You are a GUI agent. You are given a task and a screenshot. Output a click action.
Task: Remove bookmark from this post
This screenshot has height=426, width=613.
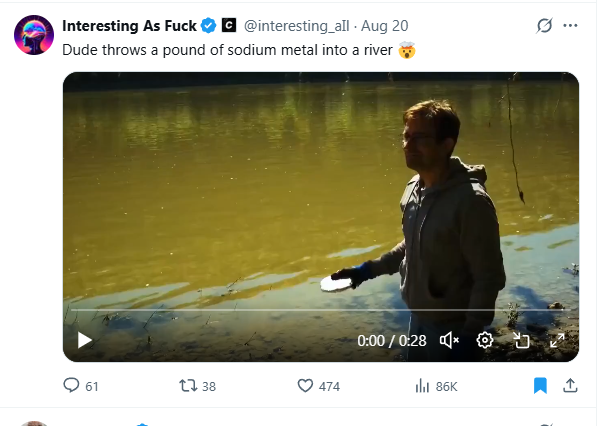(x=540, y=385)
